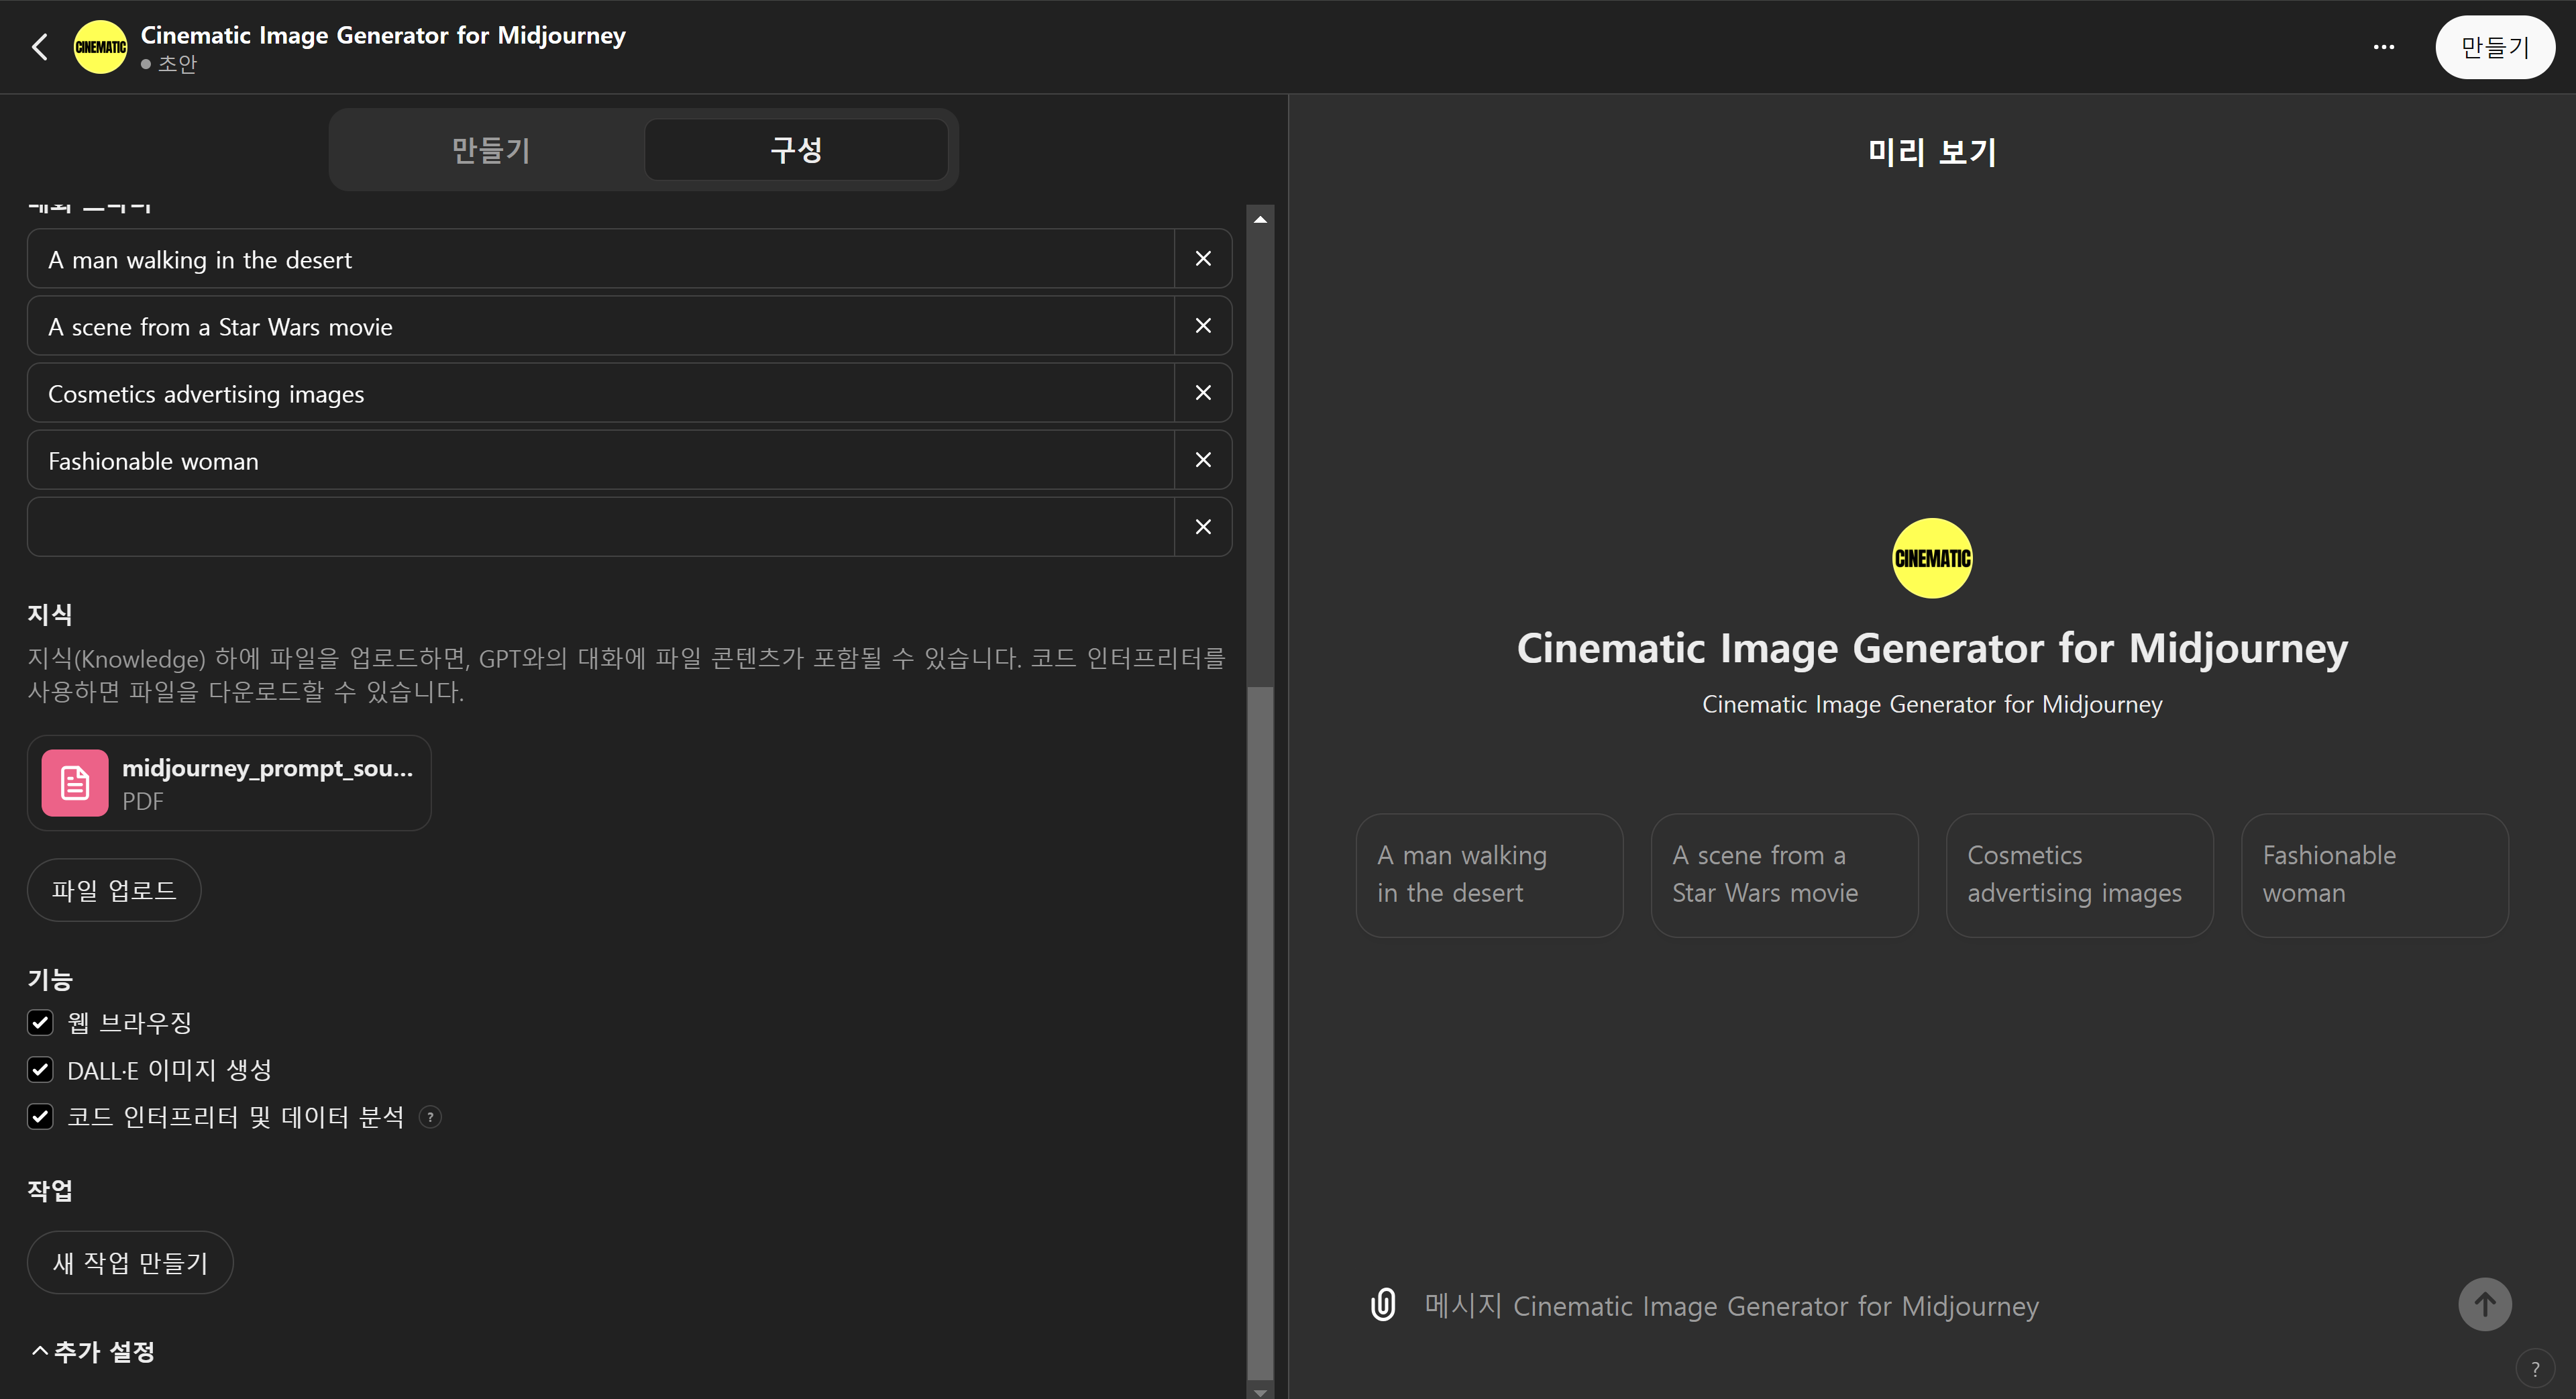Viewport: 2576px width, 1399px height.
Task: Switch to the 구성 tab
Action: click(796, 150)
